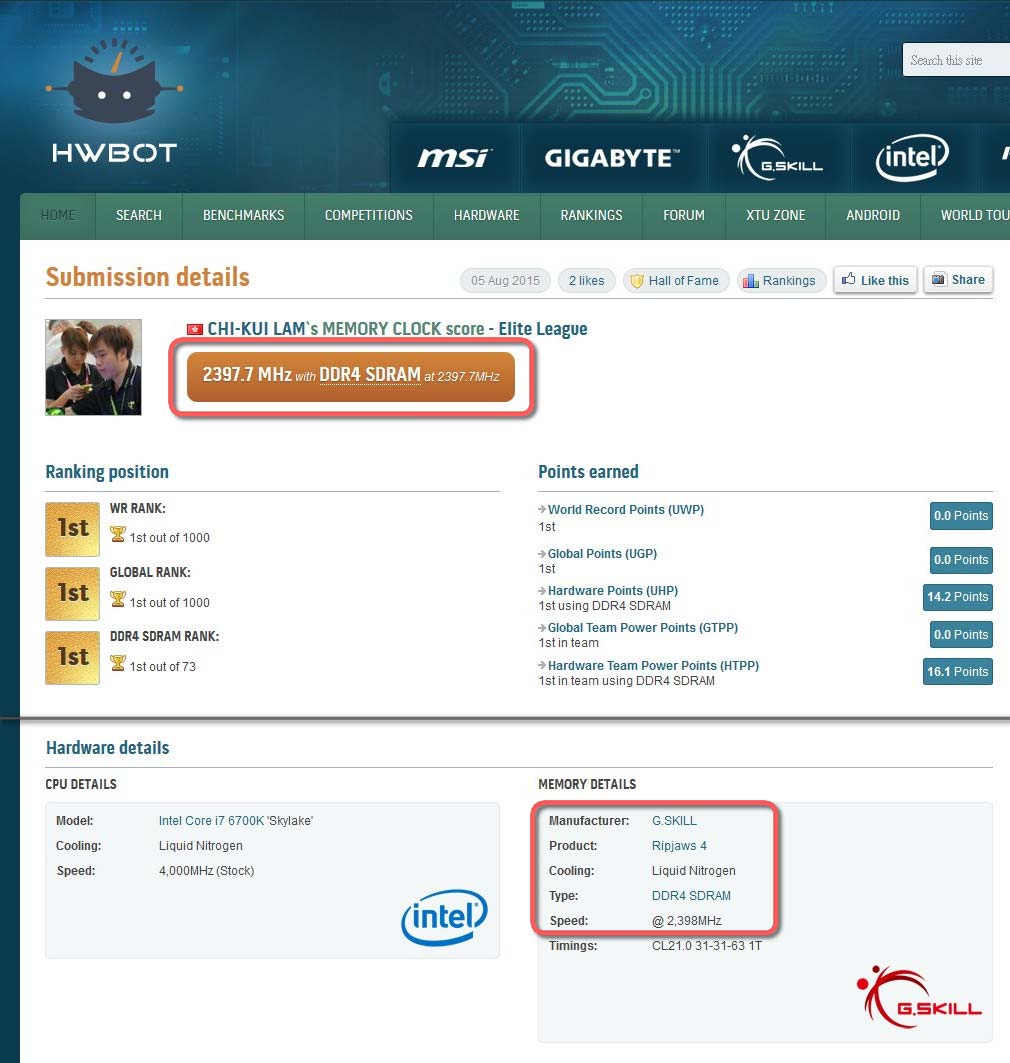Click the GIGABYTE sponsor logo
This screenshot has height=1063, width=1010.
(x=610, y=158)
